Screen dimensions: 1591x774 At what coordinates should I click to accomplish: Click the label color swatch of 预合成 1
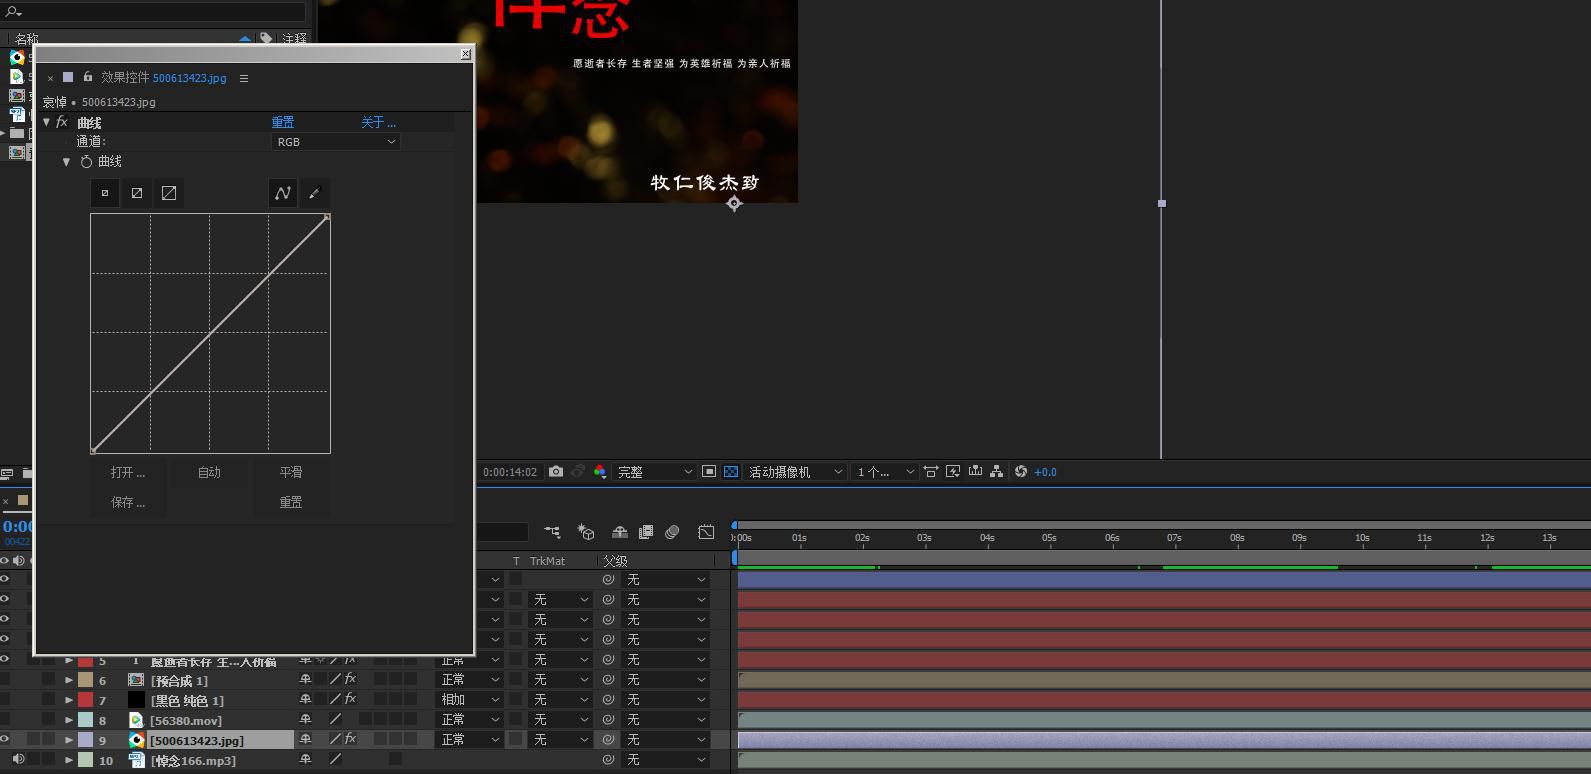(86, 680)
